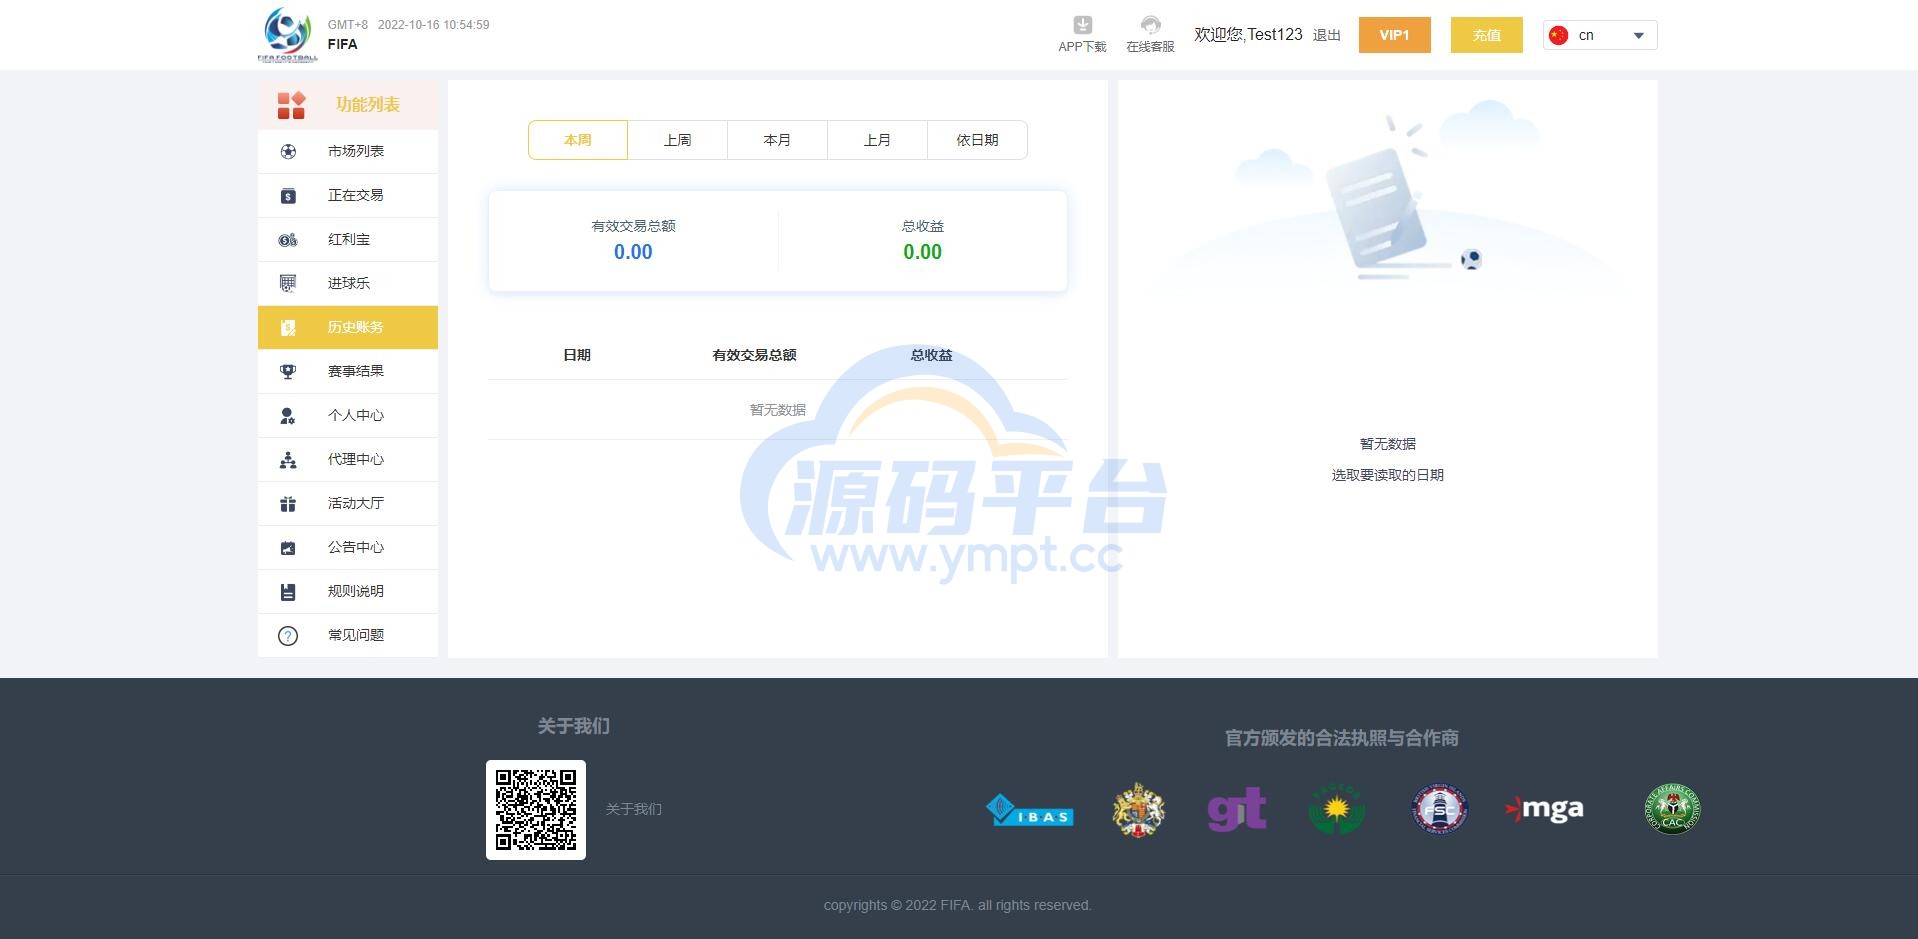Click the 日期 column header

577,355
